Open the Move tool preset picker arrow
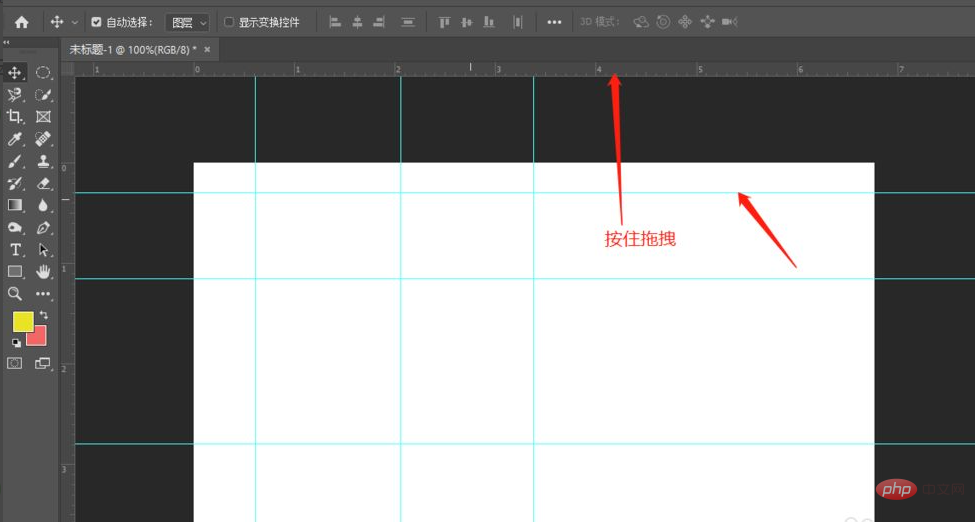This screenshot has width=975, height=522. click(75, 22)
